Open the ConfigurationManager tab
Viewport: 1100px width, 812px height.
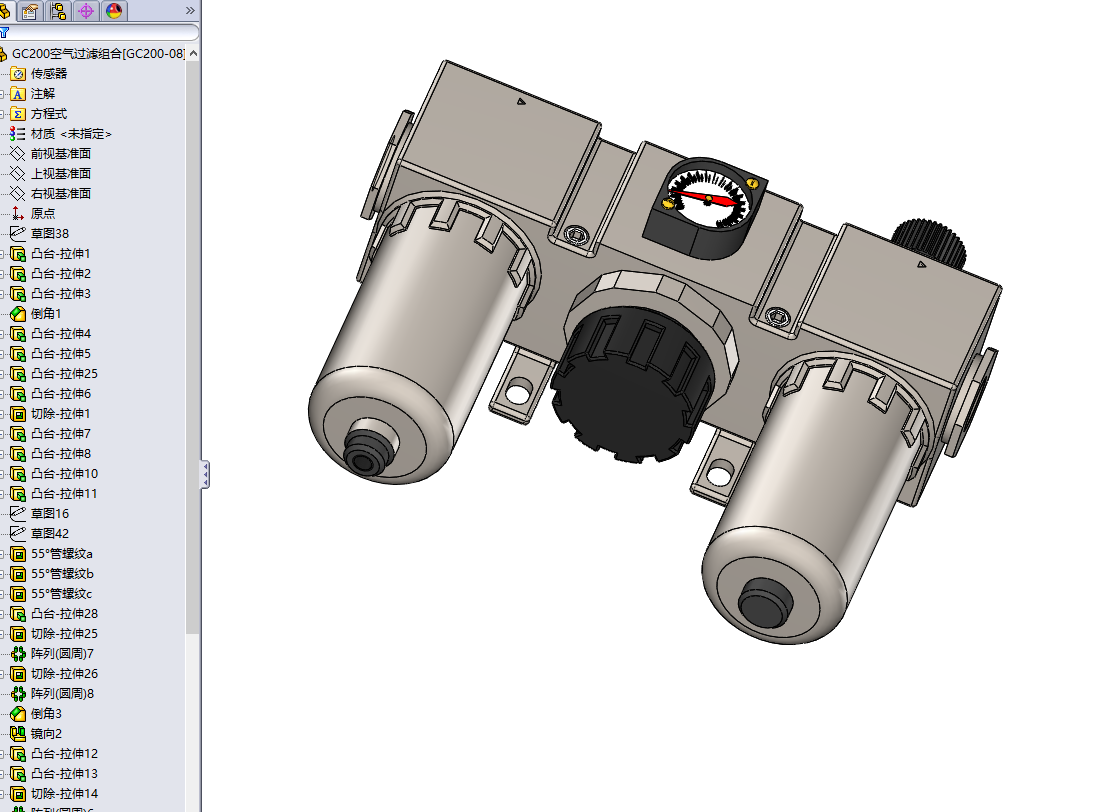58,11
